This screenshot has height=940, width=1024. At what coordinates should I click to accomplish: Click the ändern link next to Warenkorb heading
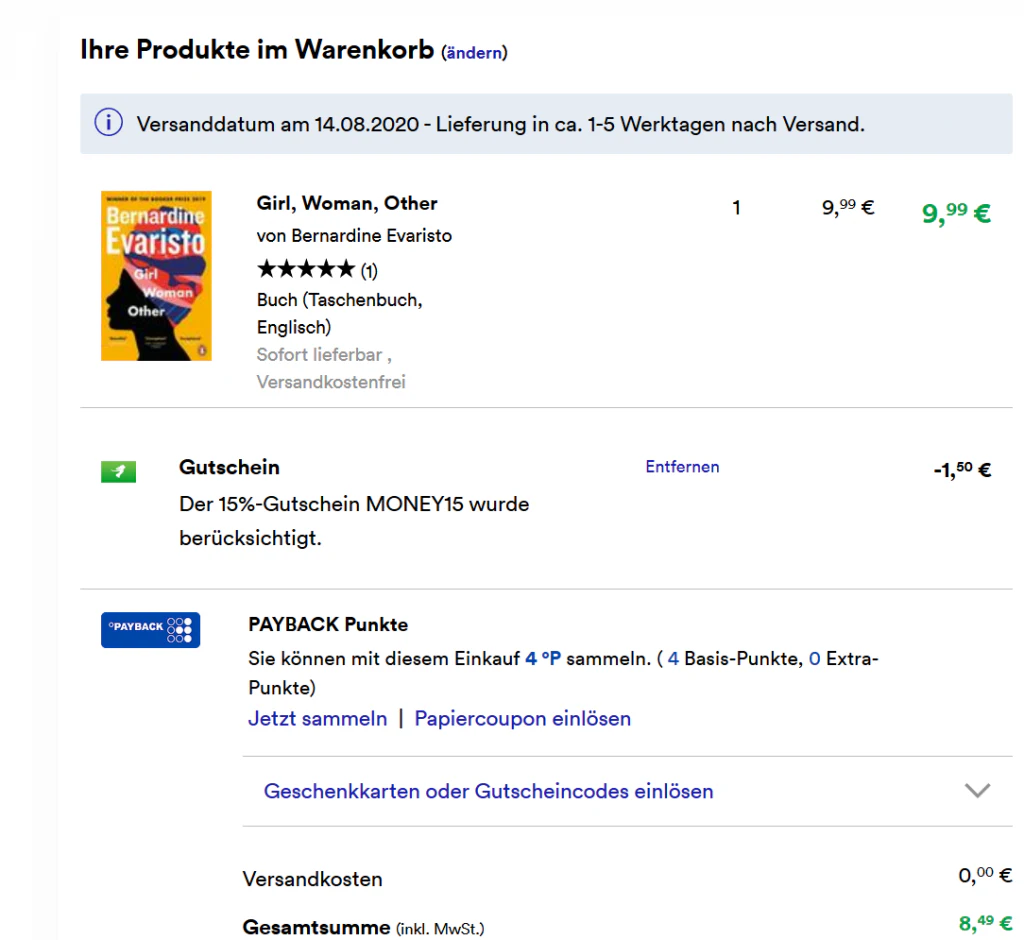[474, 53]
